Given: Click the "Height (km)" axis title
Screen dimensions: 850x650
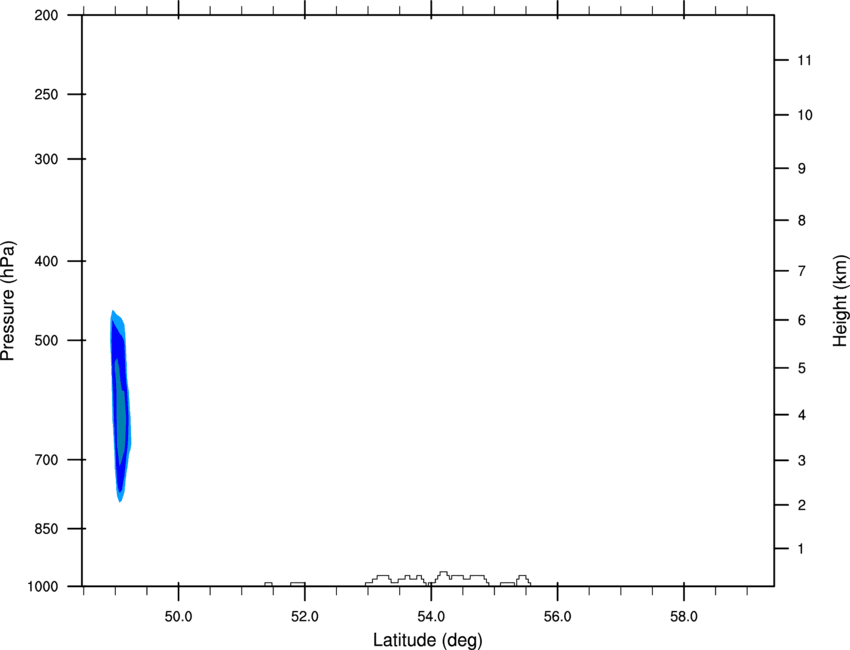Looking at the screenshot, I should pos(840,300).
